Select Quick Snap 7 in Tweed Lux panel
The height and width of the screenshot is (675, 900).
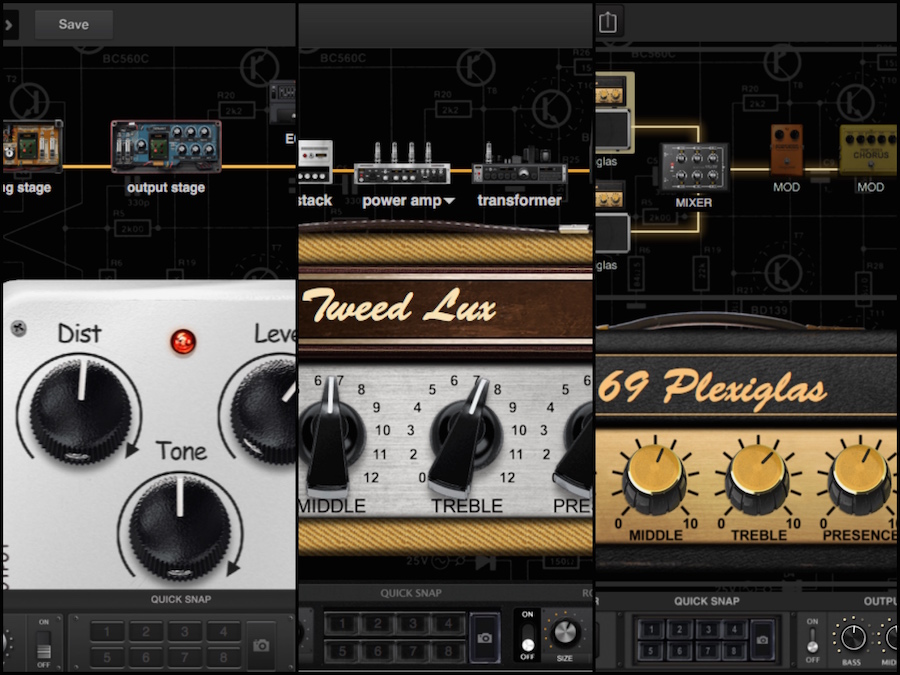(x=413, y=651)
